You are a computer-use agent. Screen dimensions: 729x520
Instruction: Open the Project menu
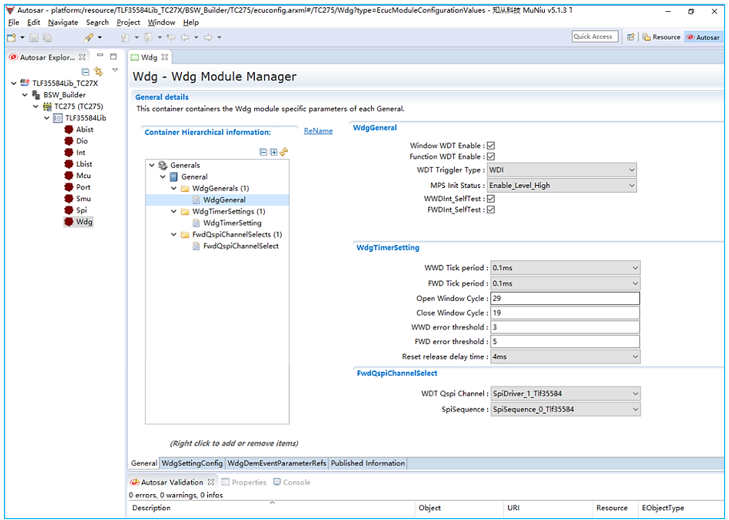[x=128, y=22]
